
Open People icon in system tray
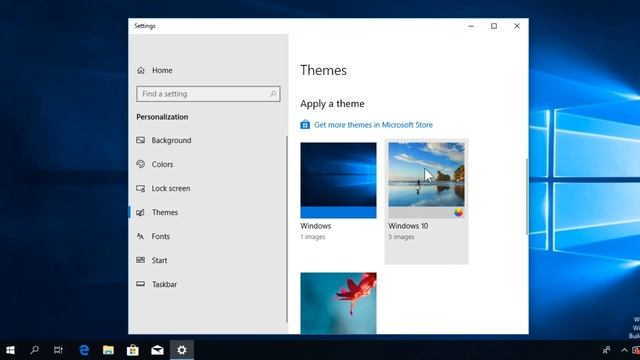pyautogui.click(x=607, y=350)
